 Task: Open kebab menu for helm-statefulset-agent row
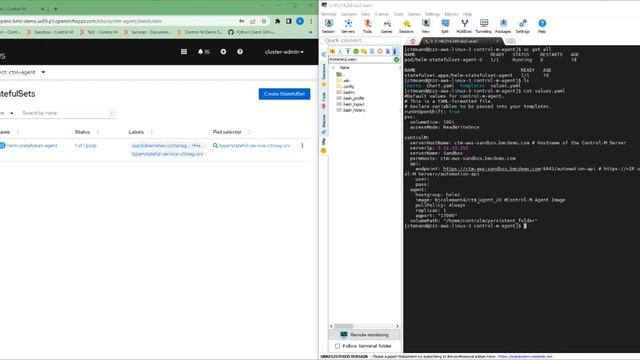302,146
